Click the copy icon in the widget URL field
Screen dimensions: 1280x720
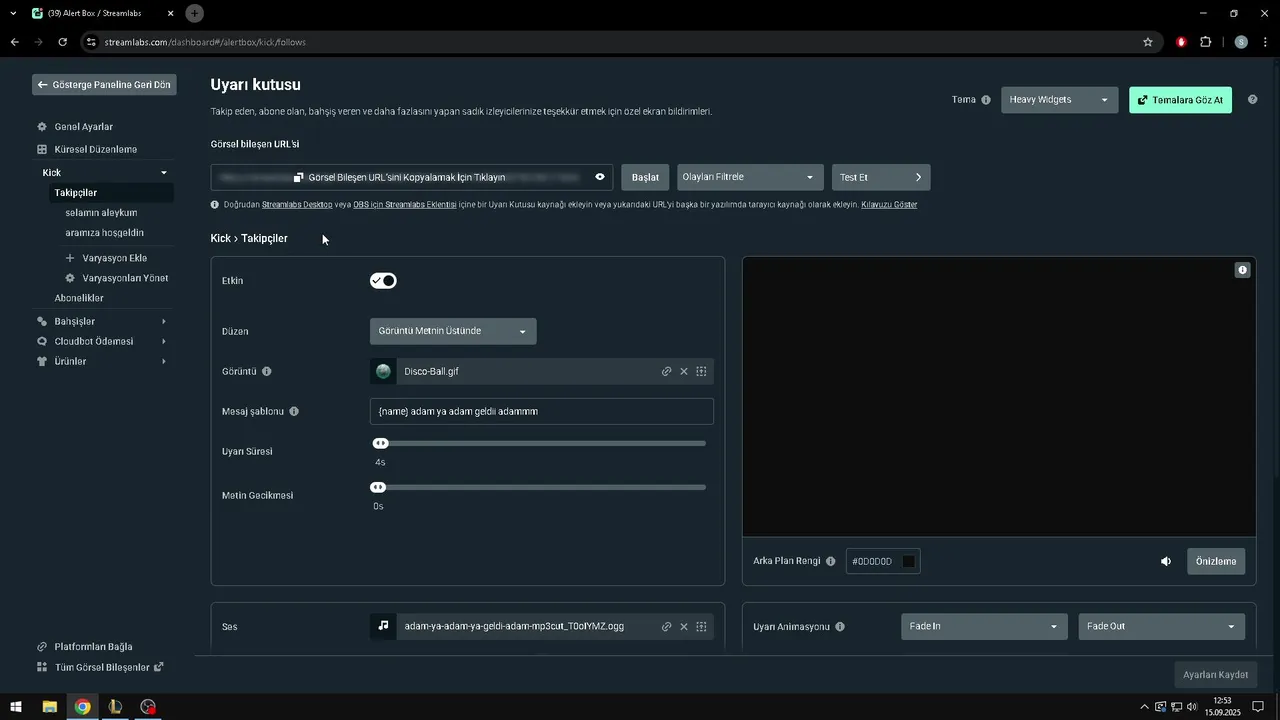click(x=298, y=177)
